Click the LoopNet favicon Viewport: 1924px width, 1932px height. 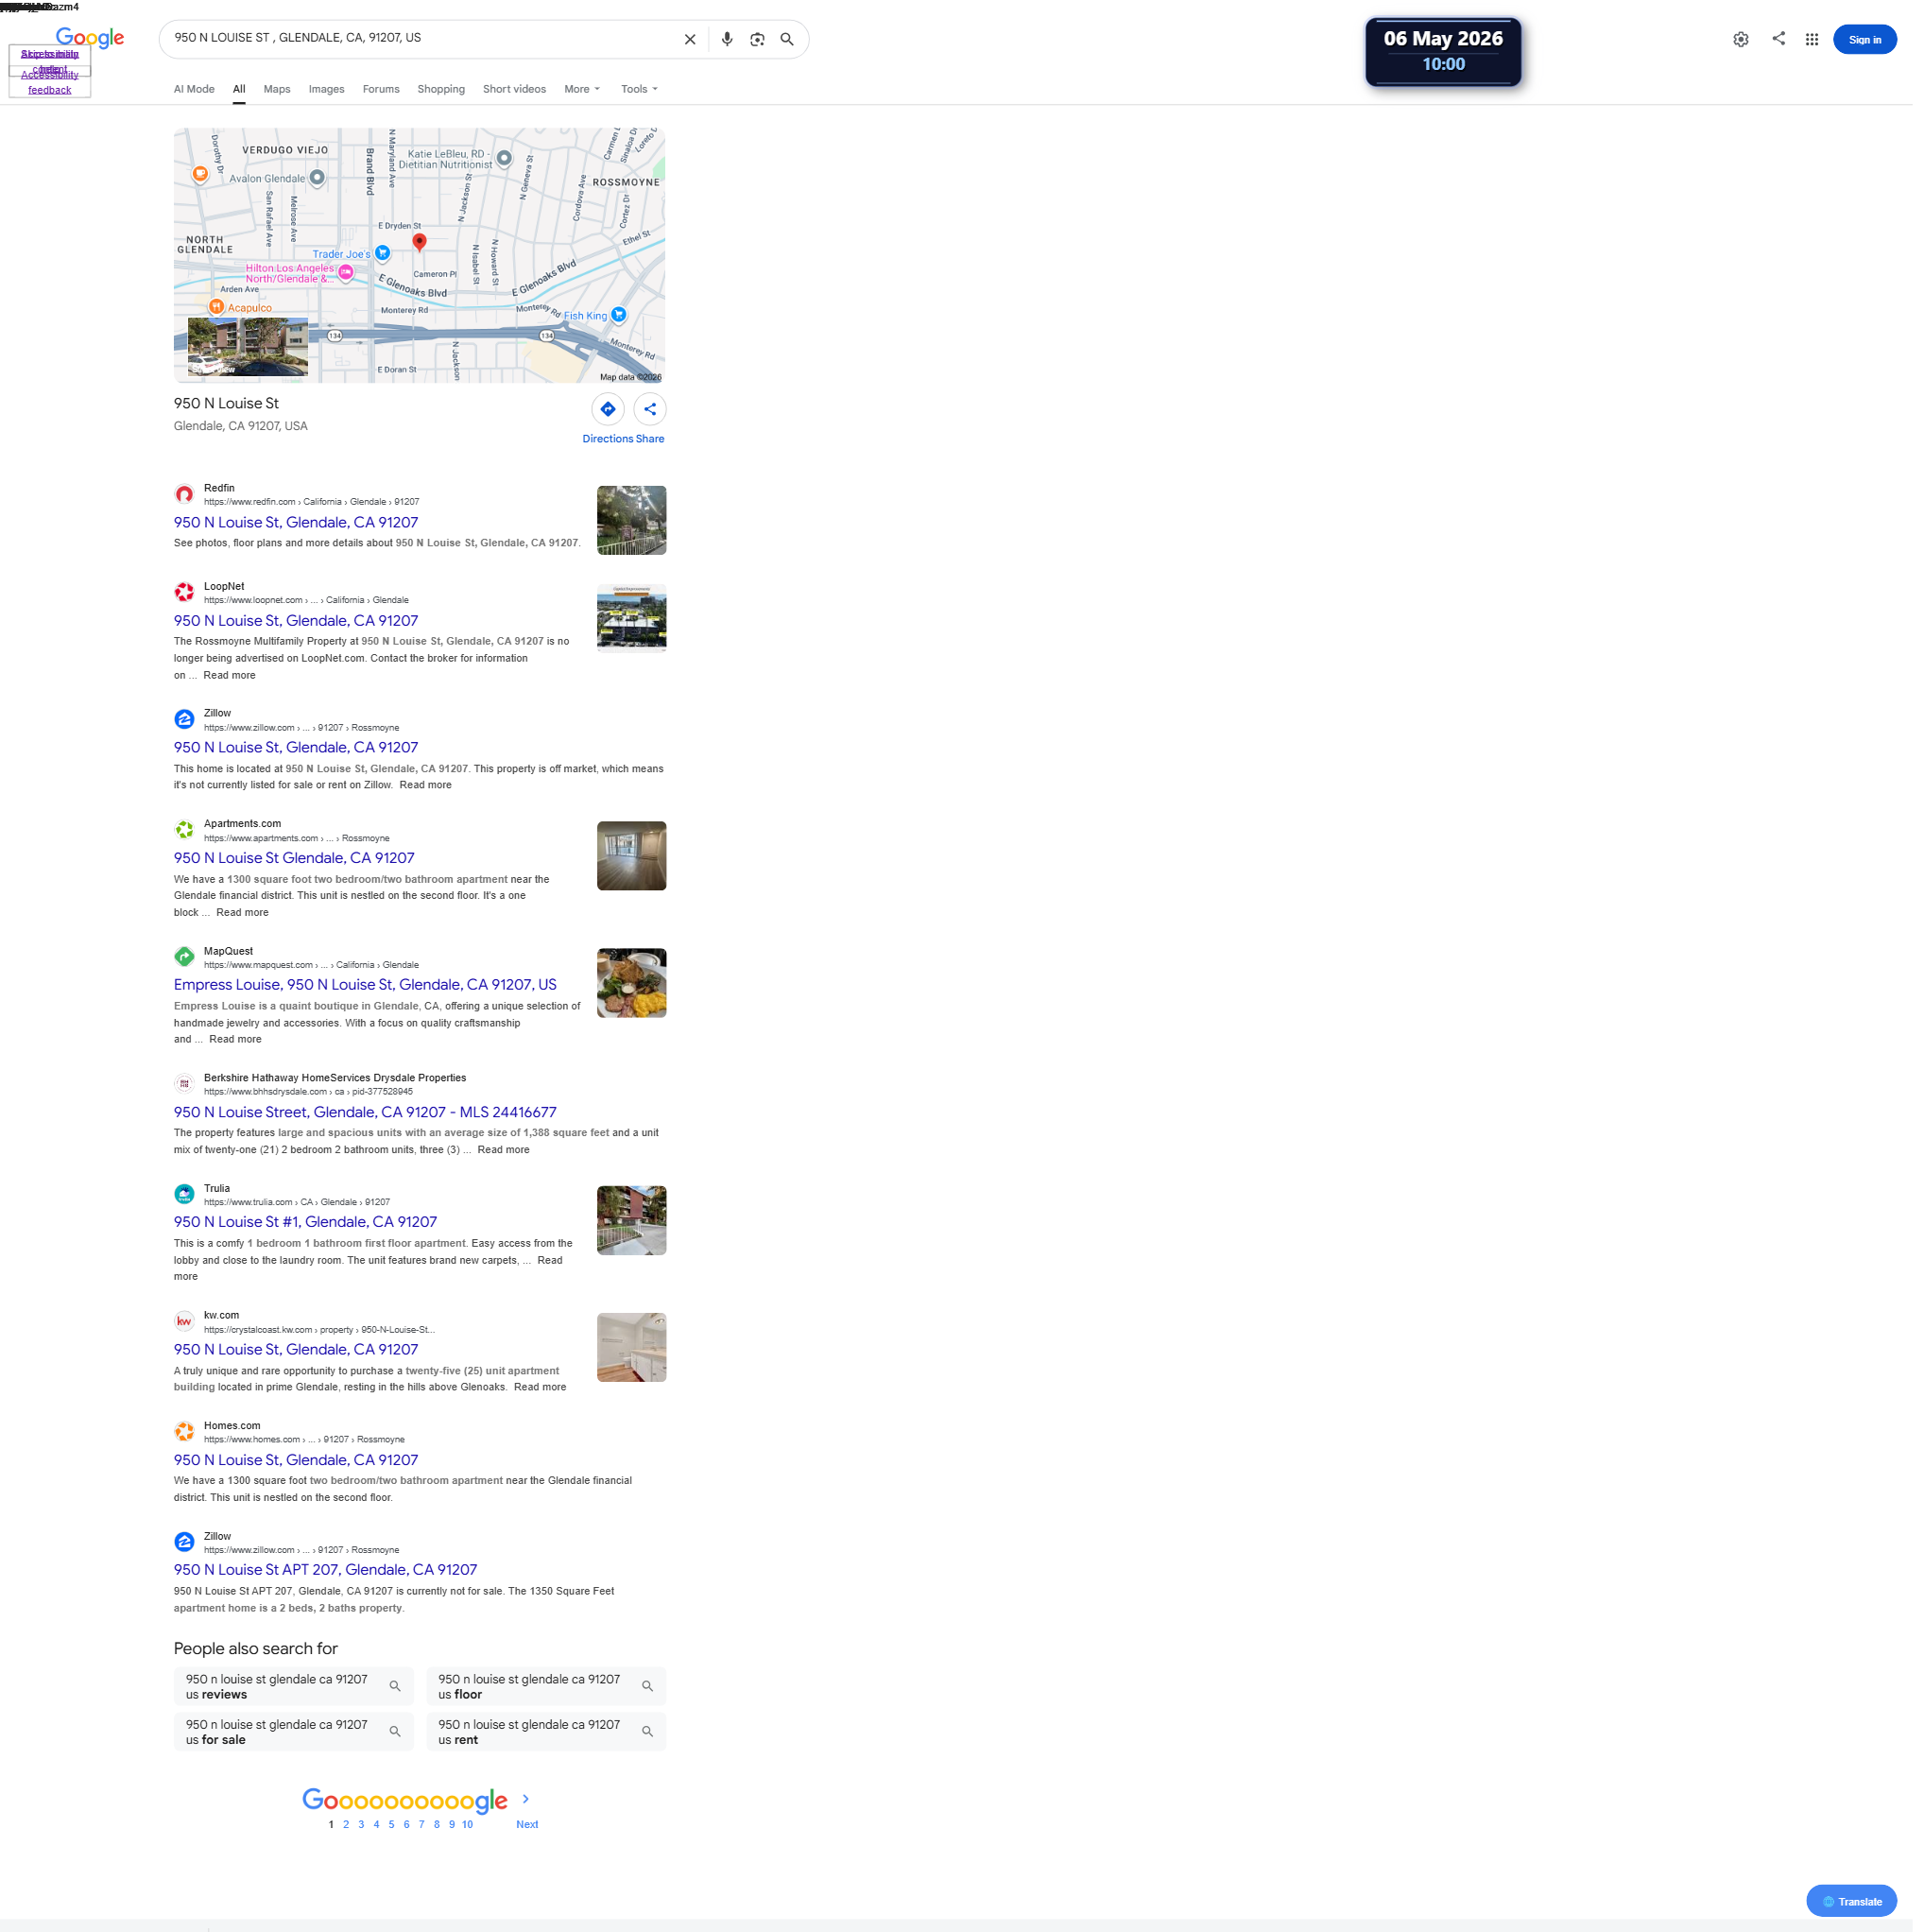pos(184,592)
